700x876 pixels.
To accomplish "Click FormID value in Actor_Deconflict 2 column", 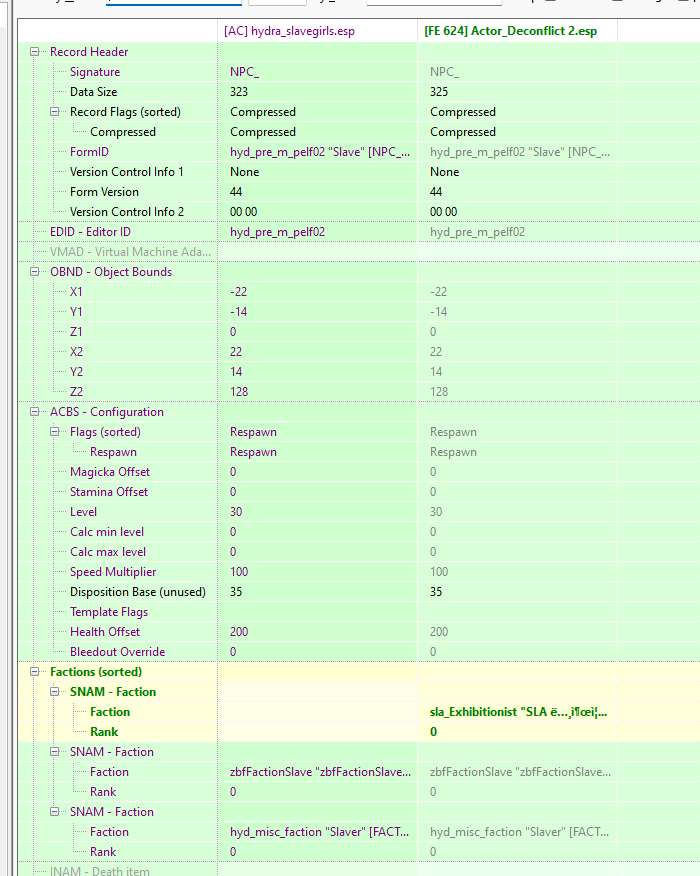I will point(520,152).
